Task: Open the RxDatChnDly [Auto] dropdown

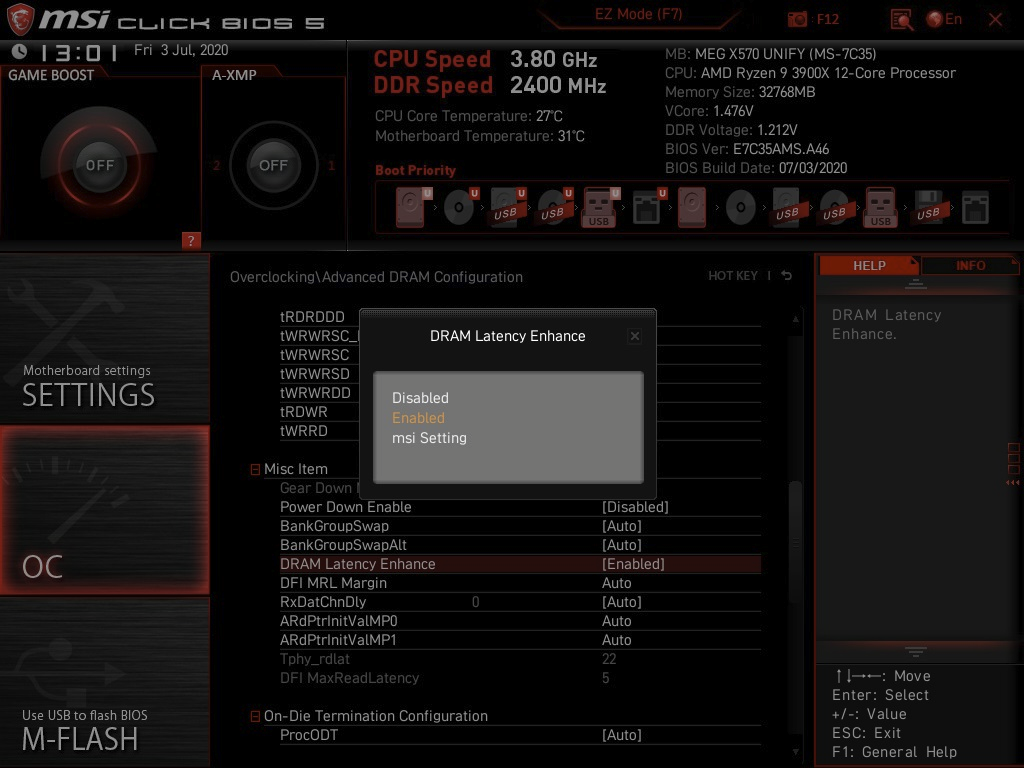Action: point(622,602)
